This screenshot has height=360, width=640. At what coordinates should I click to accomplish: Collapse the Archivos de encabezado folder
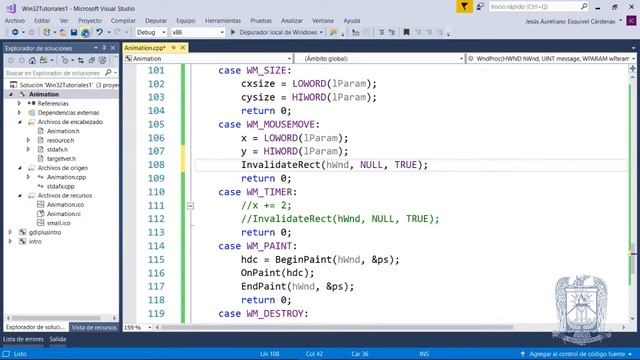[x=20, y=122]
